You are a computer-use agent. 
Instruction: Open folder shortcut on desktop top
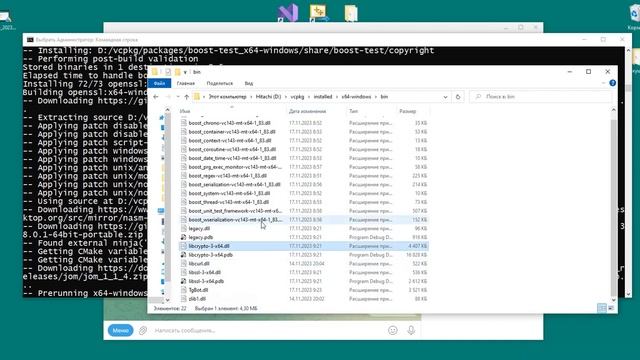point(351,13)
